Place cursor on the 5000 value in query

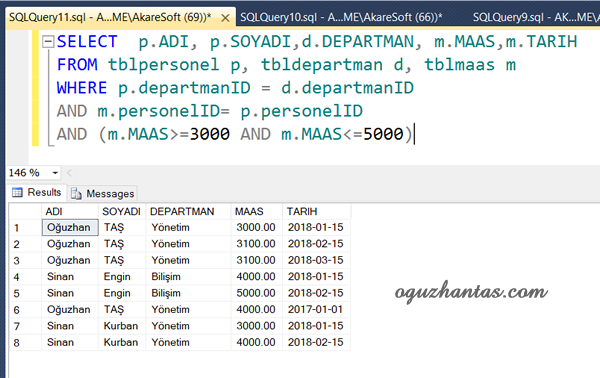click(x=383, y=134)
